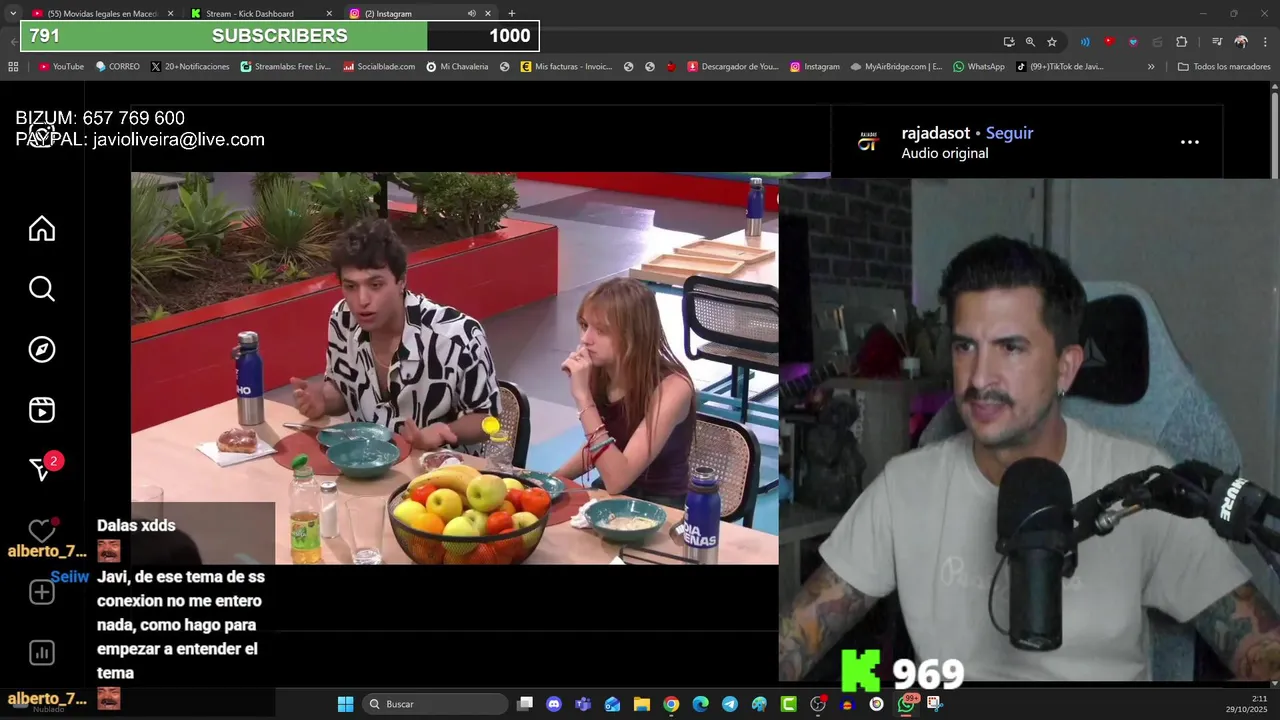The width and height of the screenshot is (1280, 720).
Task: Open the Instagram Reels icon
Action: coord(42,410)
